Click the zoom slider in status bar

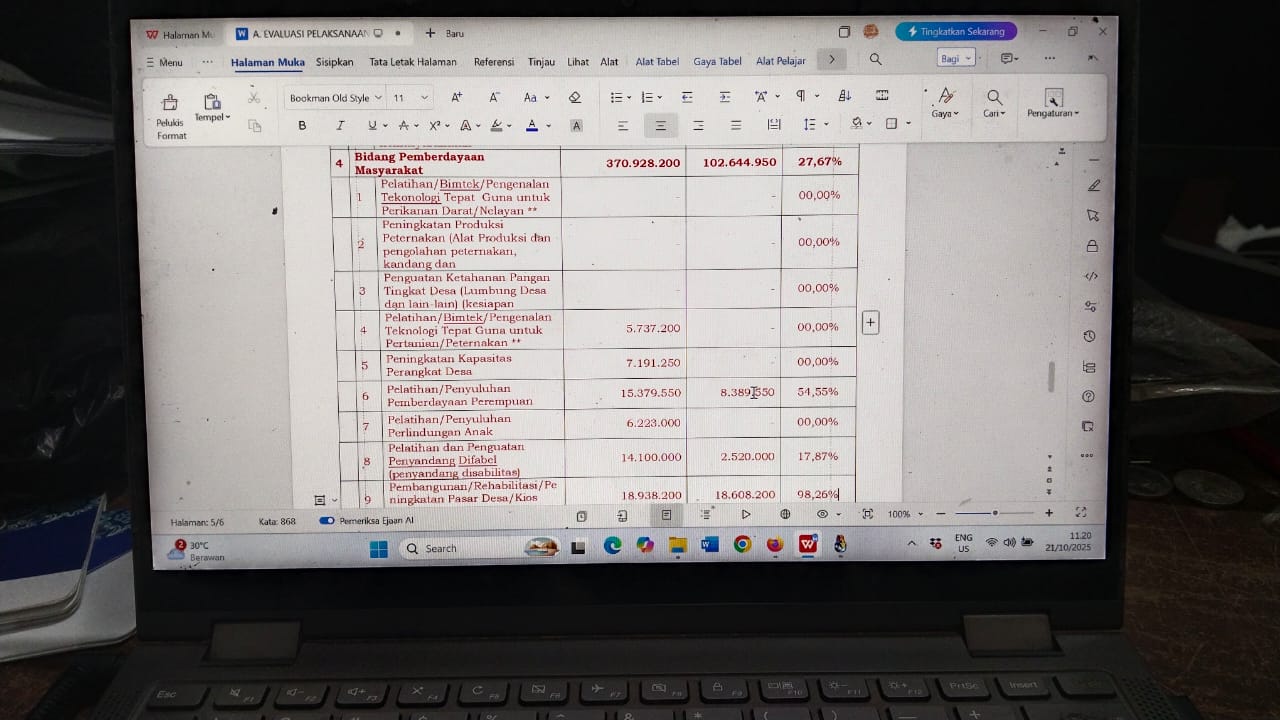(994, 513)
